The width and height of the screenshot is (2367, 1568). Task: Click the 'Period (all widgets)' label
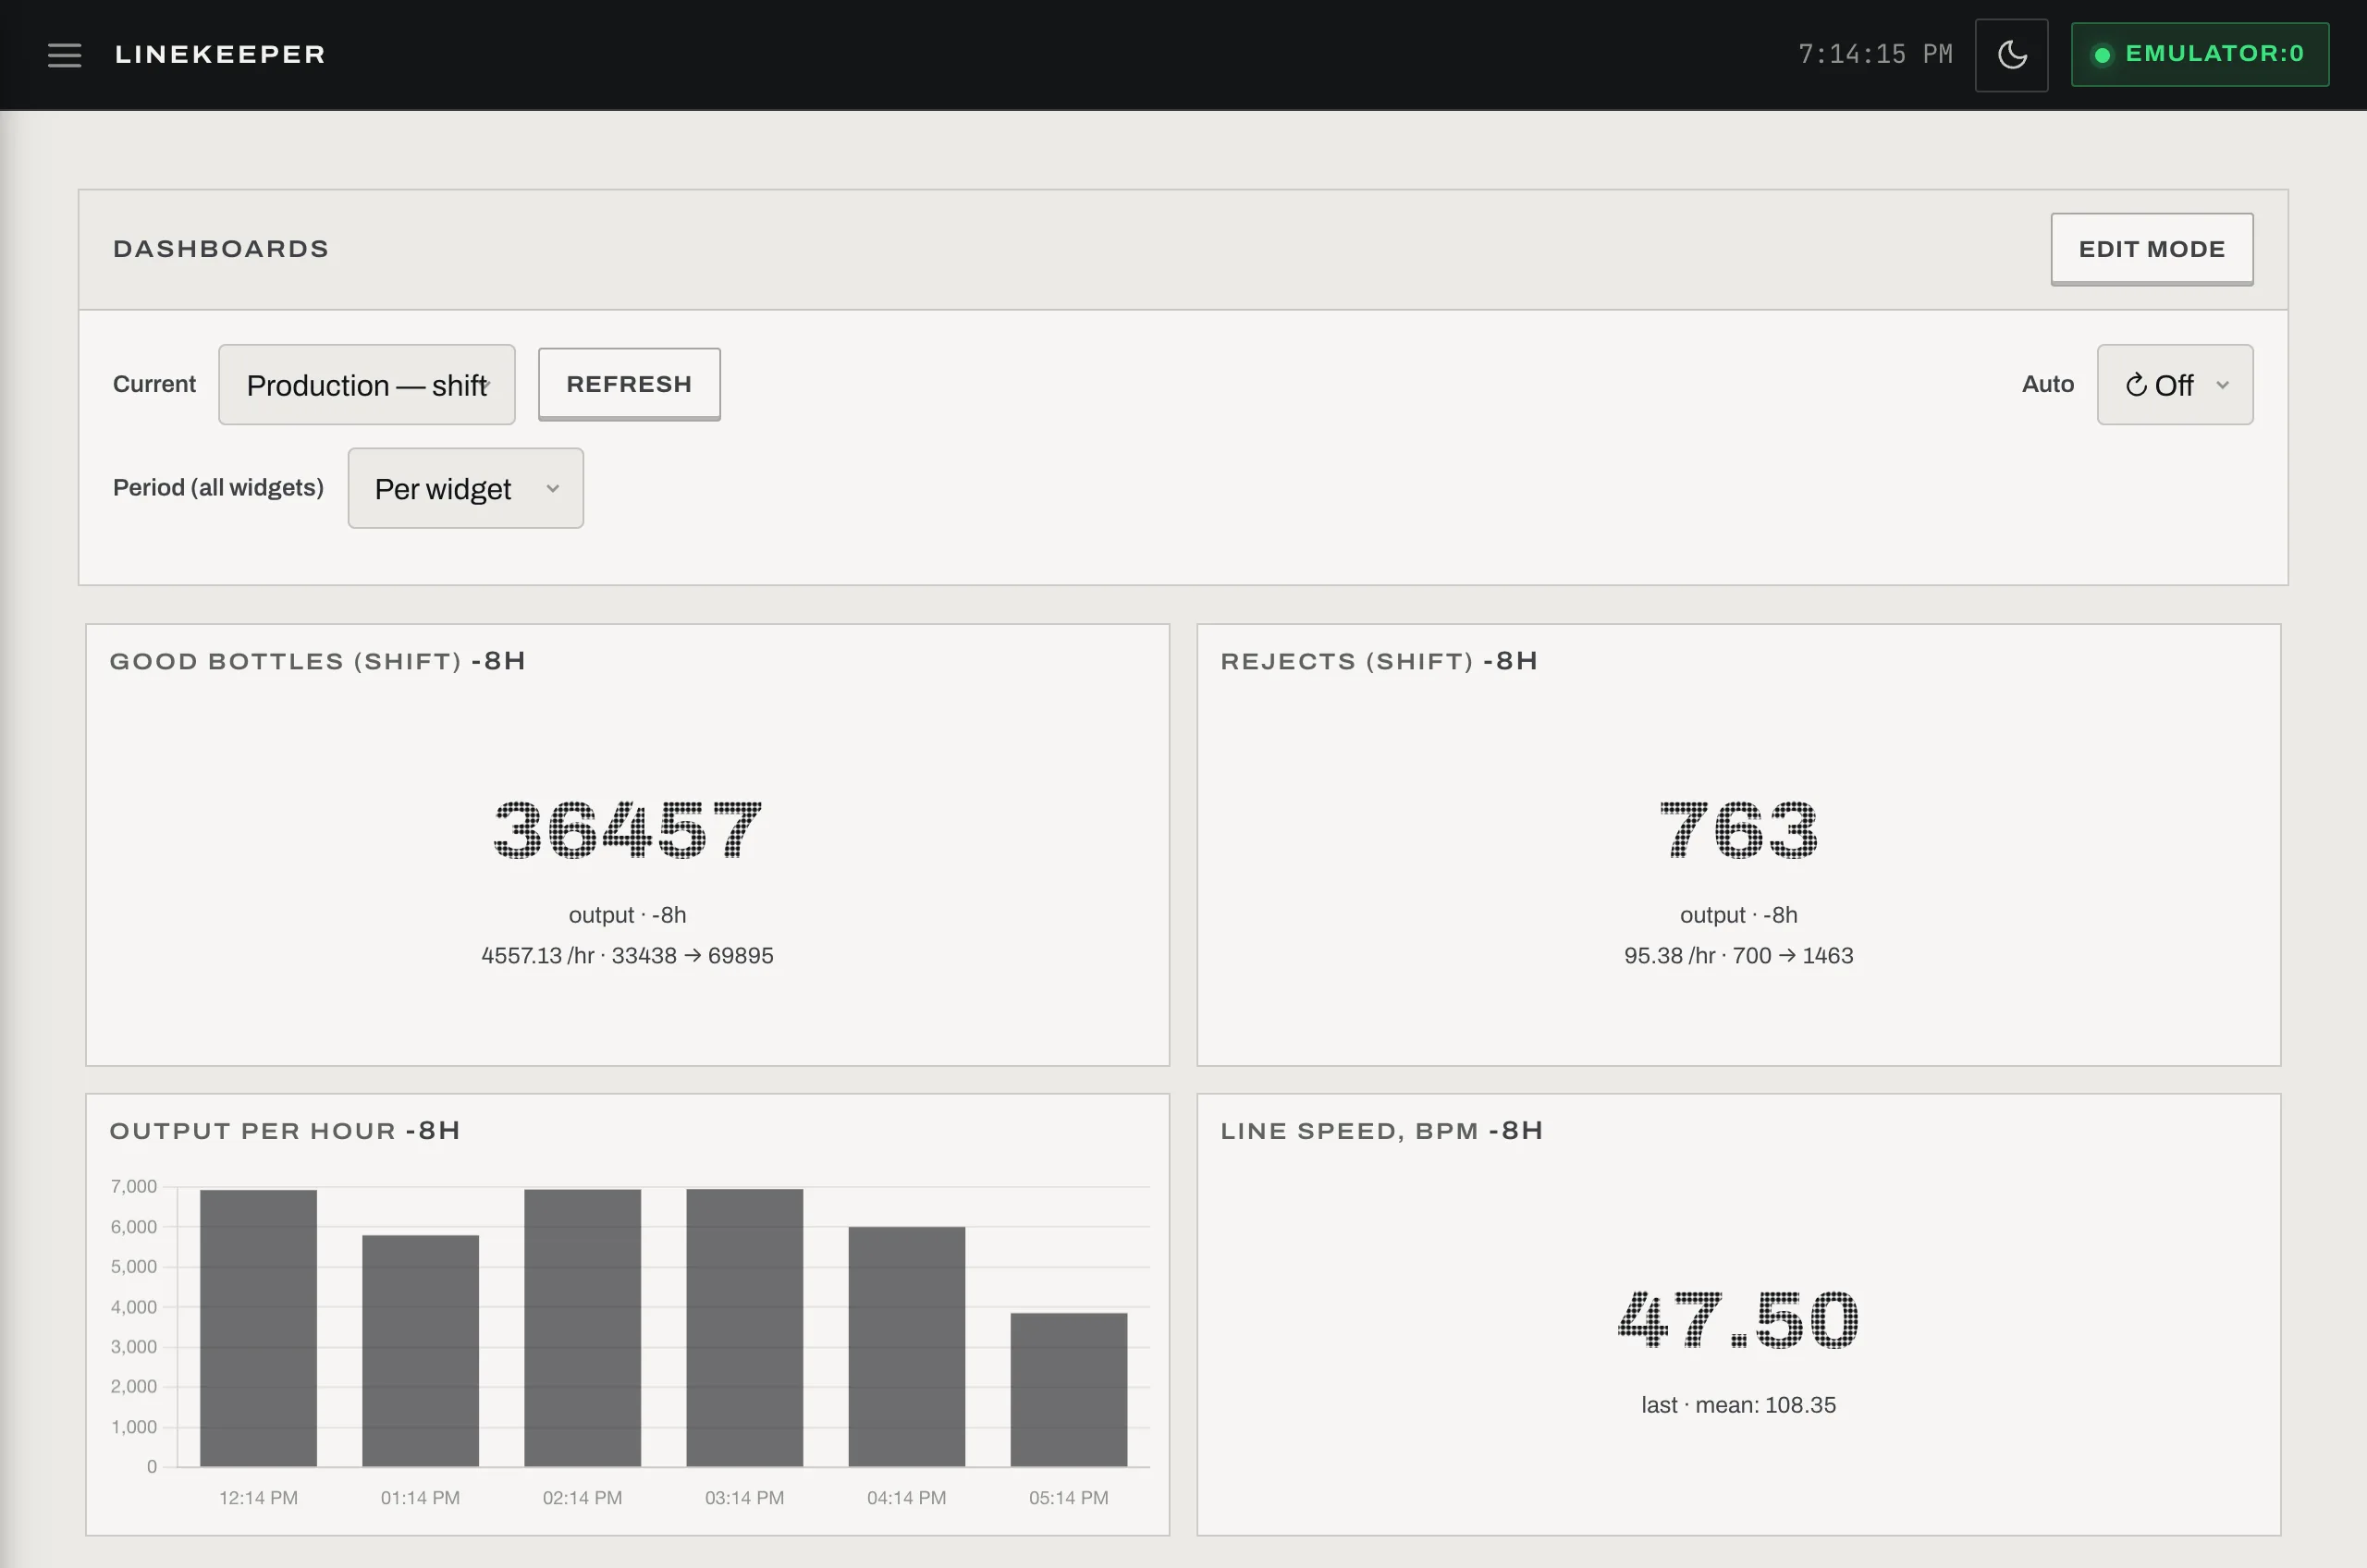tap(218, 488)
